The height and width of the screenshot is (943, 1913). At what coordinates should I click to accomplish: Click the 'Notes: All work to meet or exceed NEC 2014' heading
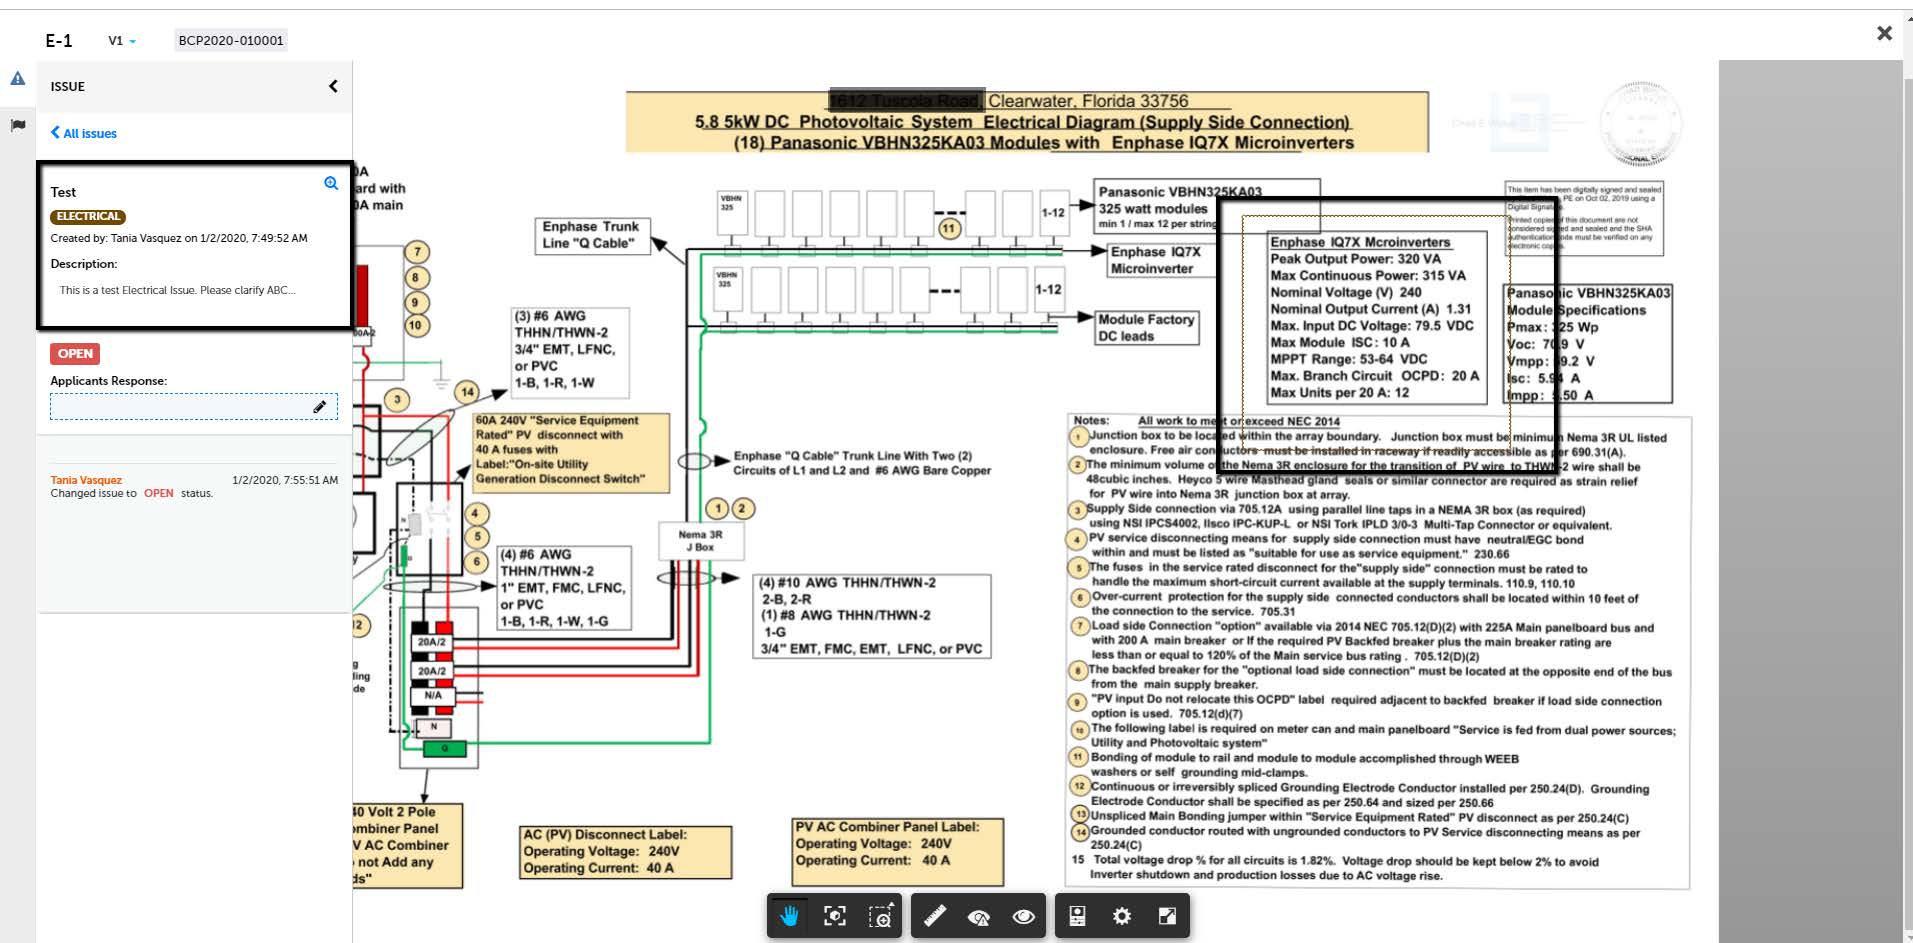tap(1206, 421)
